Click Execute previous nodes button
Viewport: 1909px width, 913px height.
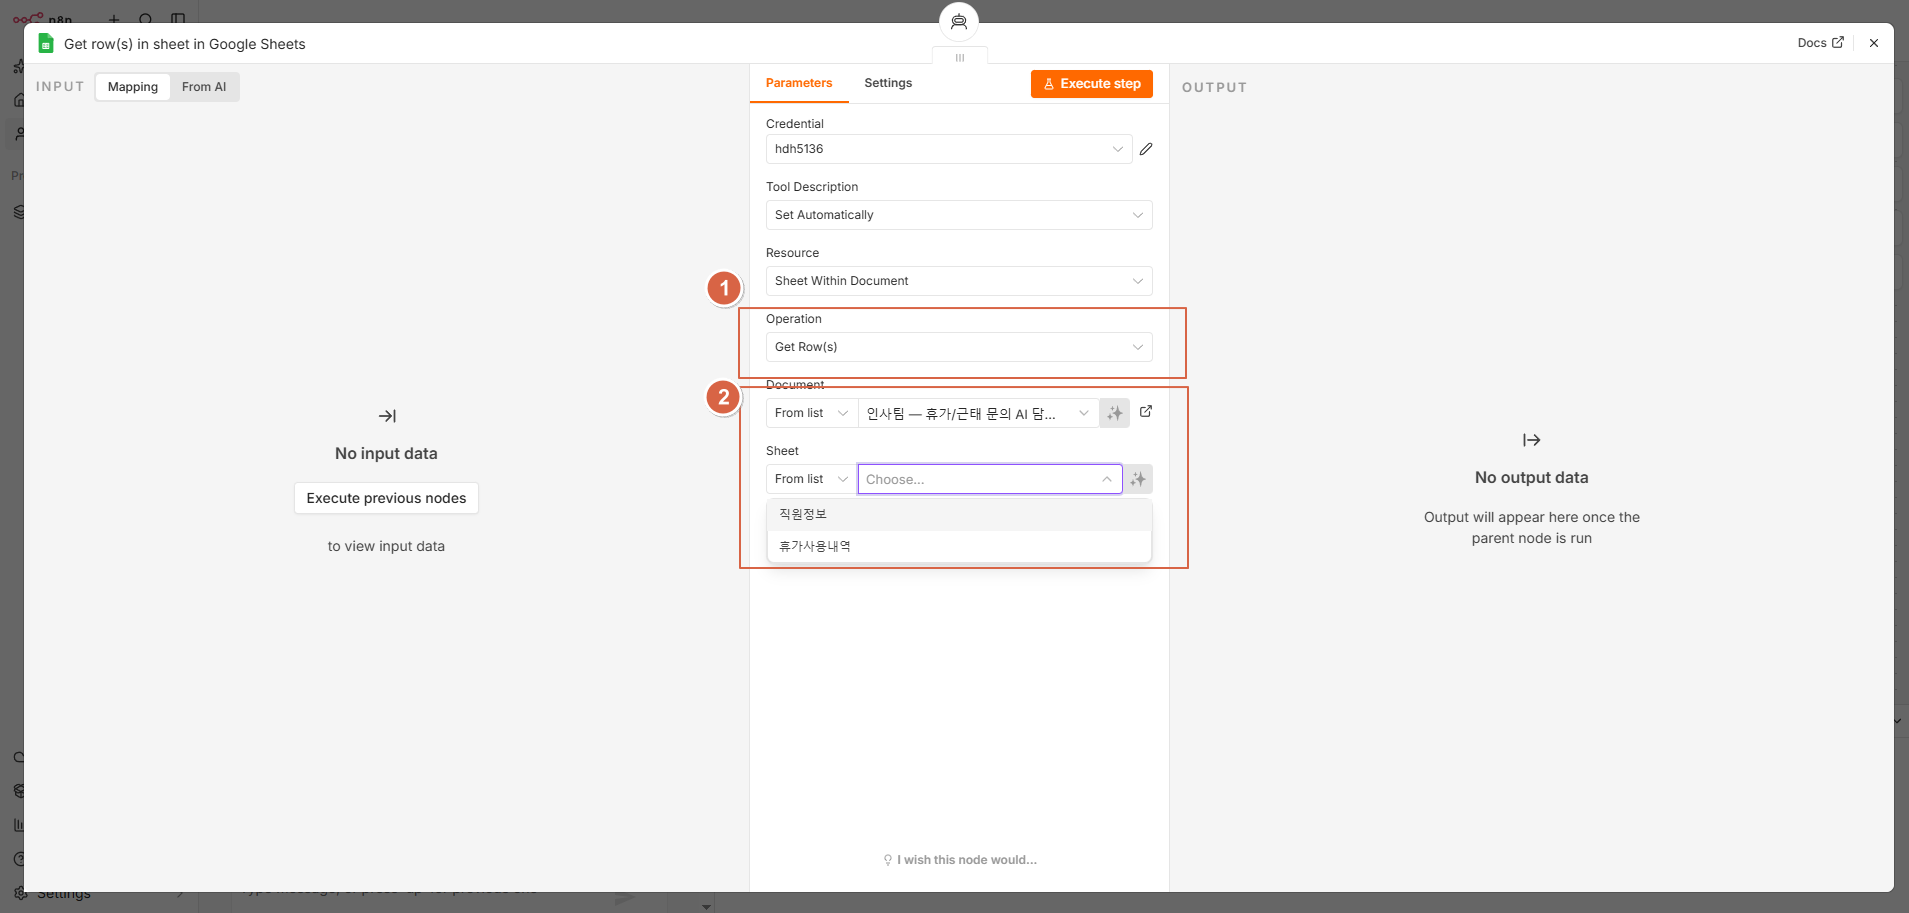pyautogui.click(x=386, y=498)
